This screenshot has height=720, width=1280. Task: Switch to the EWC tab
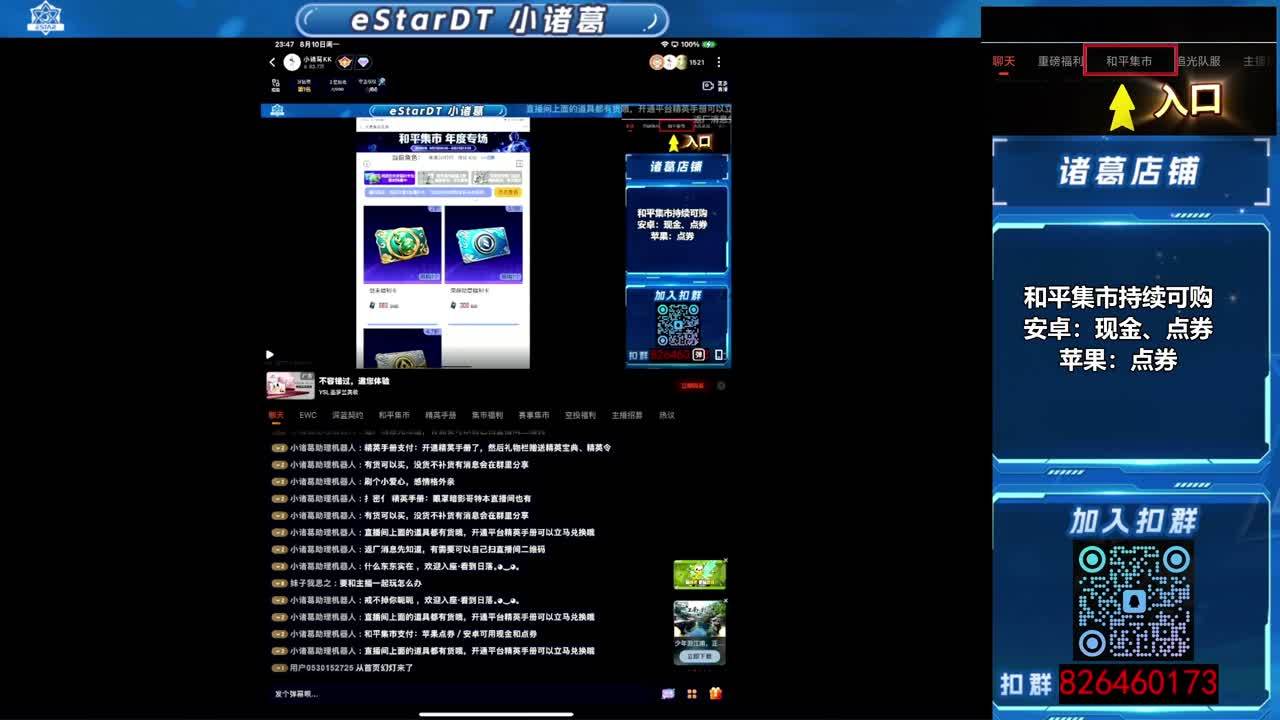coord(308,415)
